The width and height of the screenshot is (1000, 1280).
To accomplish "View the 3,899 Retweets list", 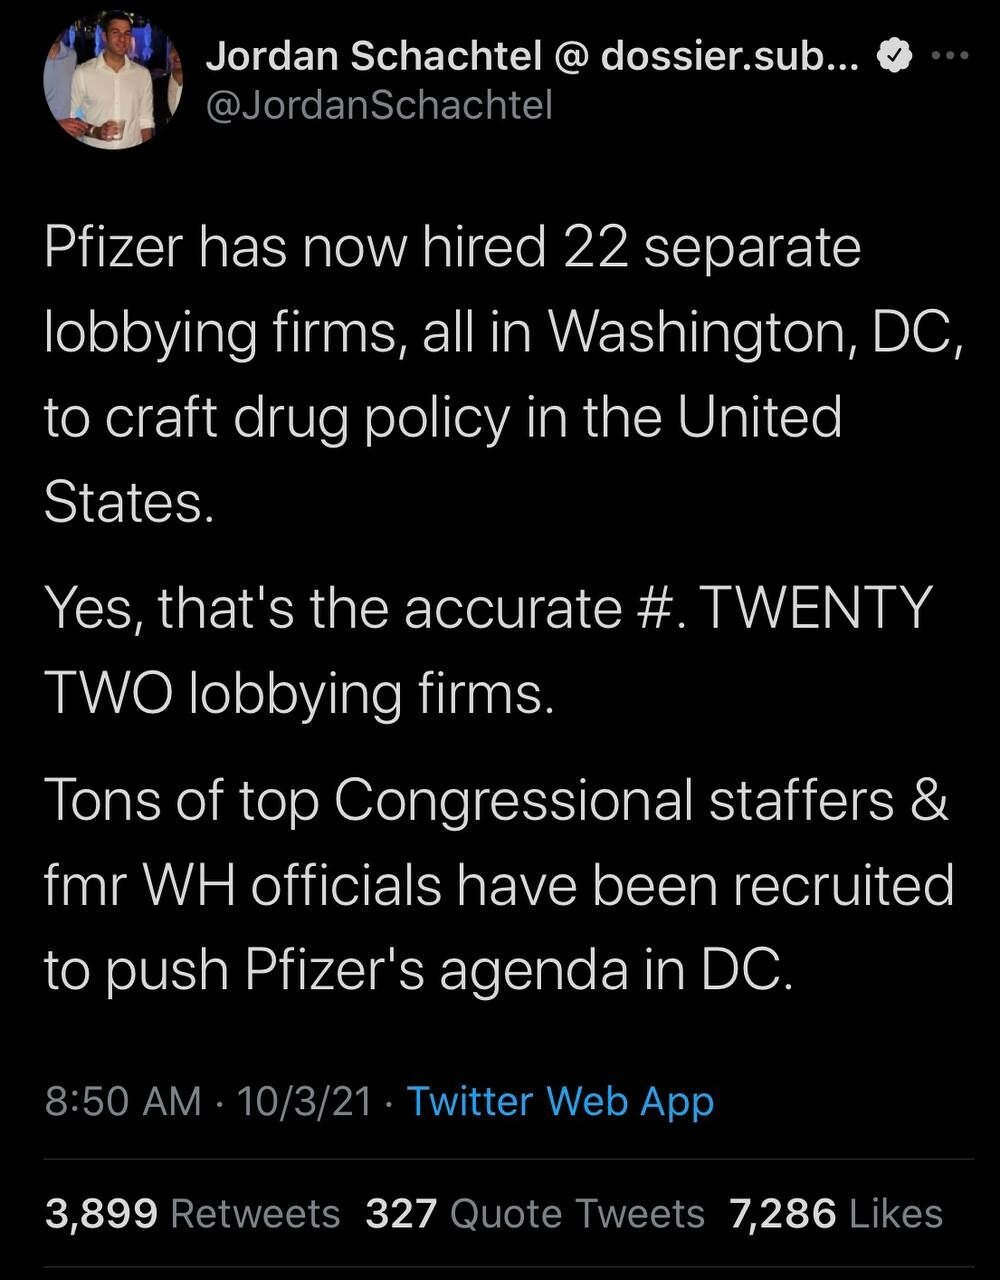I will click(192, 1214).
